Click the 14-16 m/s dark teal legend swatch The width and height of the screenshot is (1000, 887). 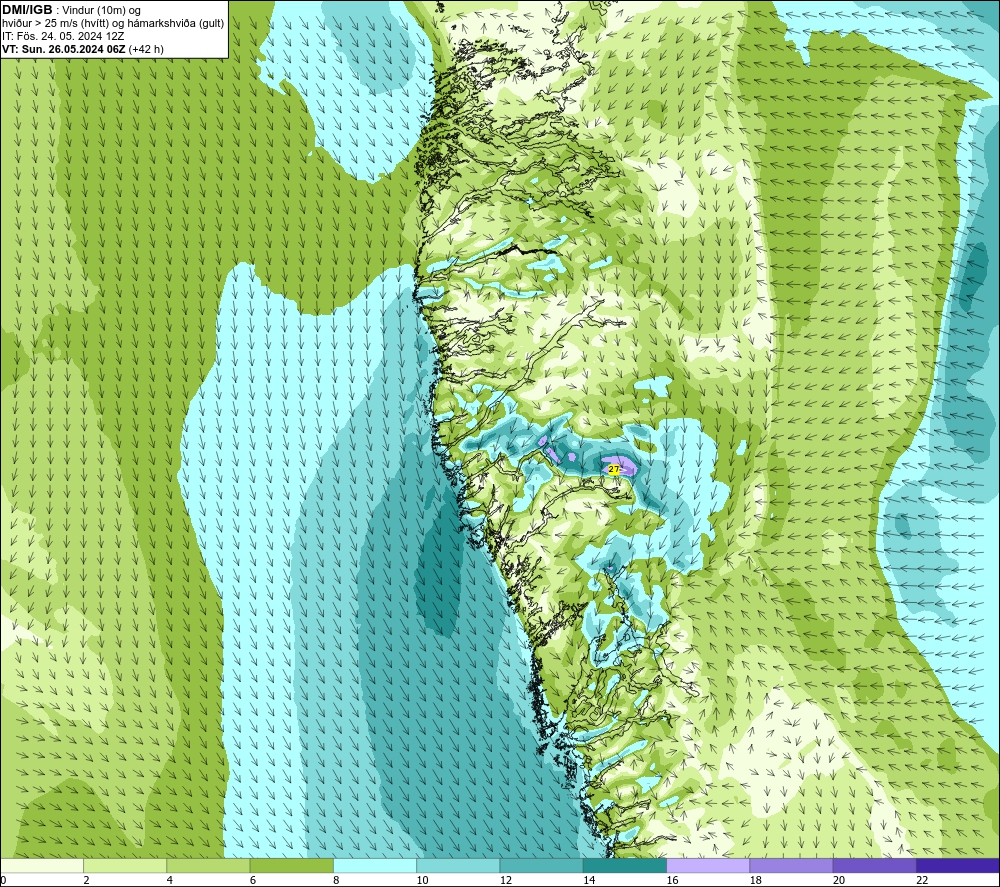(x=625, y=866)
